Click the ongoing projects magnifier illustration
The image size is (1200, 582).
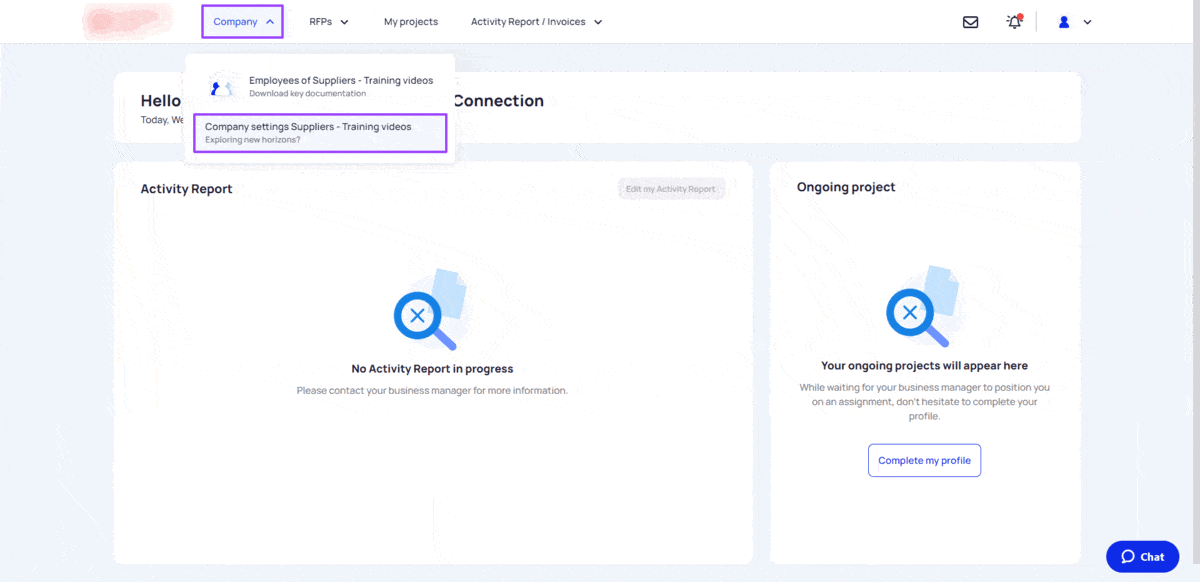tap(924, 306)
